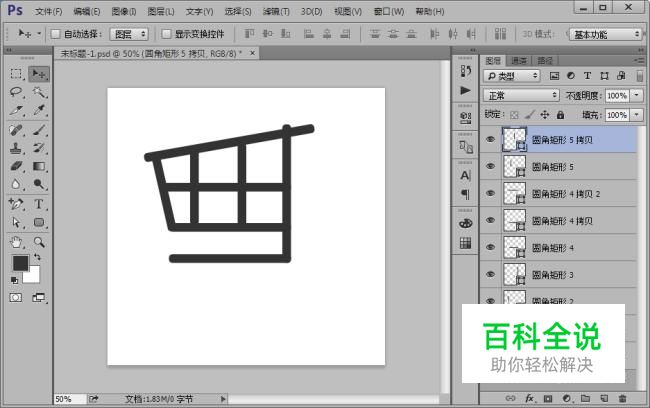Select the Rounded Rectangle shape tool

click(39, 223)
